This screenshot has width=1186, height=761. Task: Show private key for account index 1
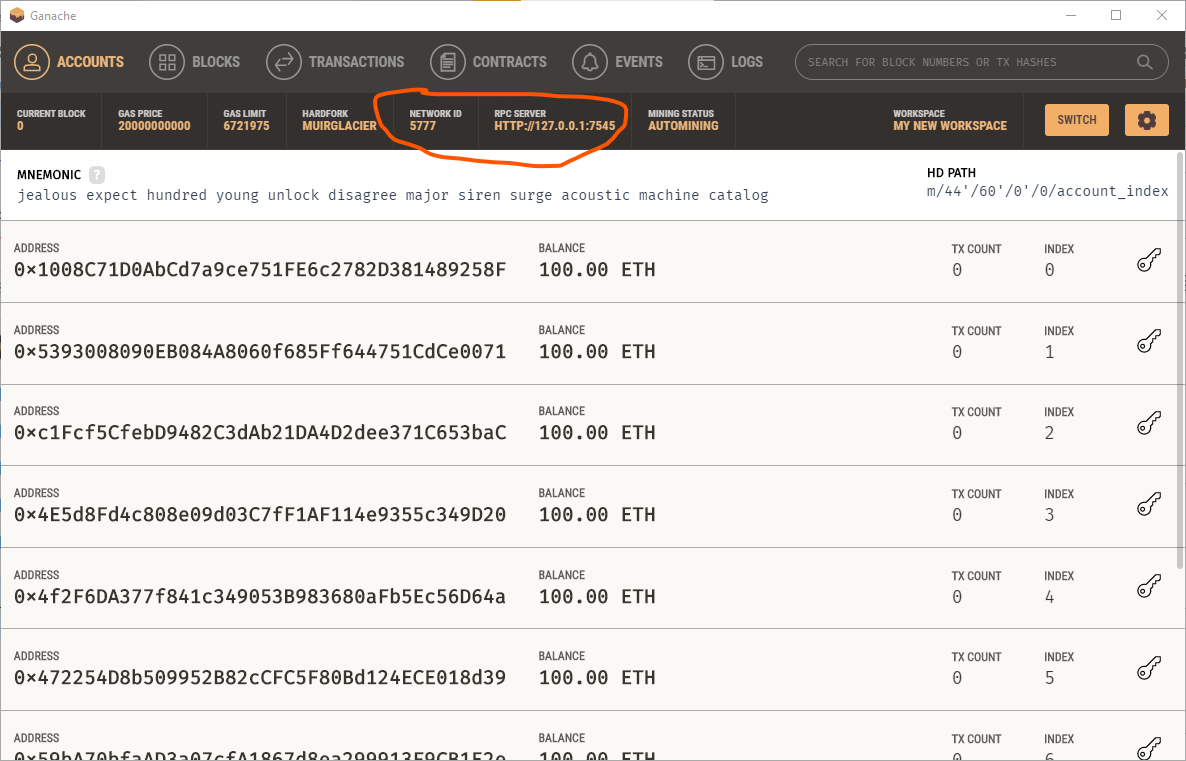pos(1149,342)
